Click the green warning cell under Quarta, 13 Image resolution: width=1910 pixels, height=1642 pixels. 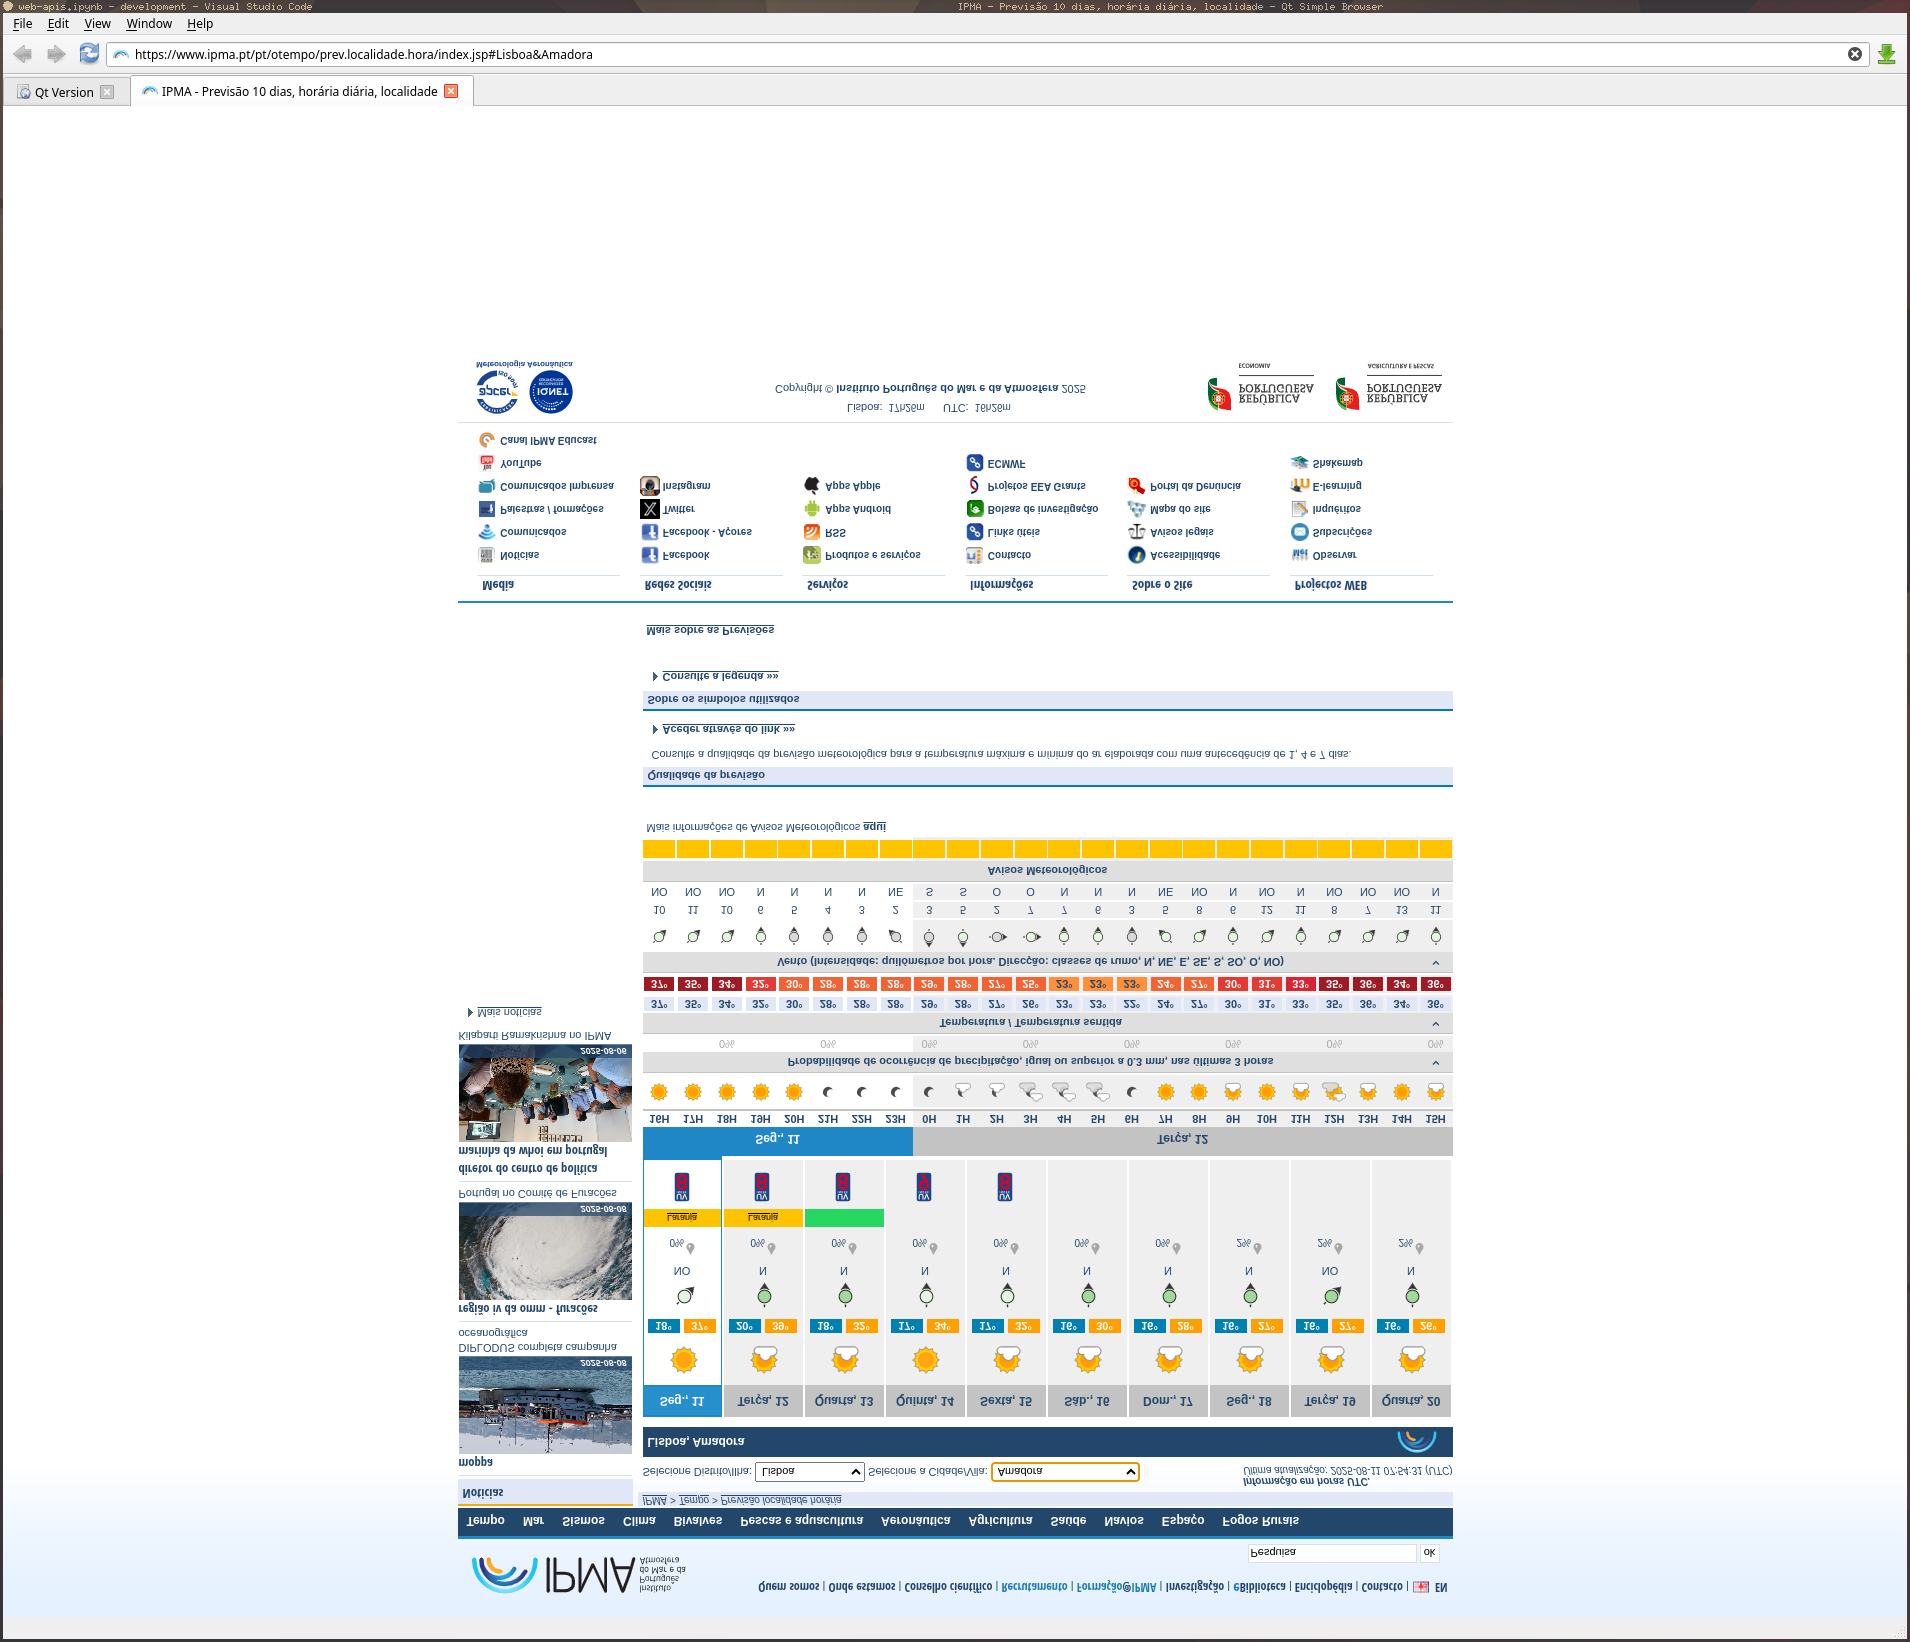[x=844, y=1217]
